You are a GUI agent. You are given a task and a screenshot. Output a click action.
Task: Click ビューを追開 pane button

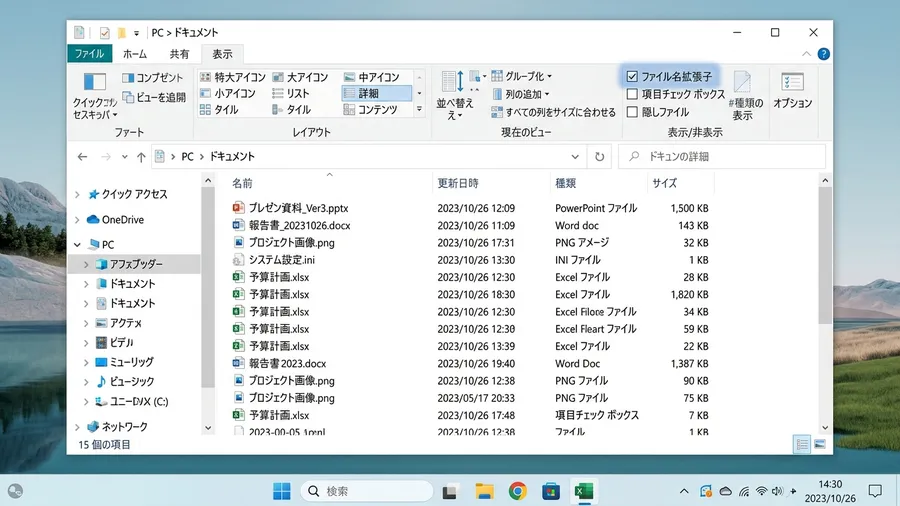tap(154, 97)
